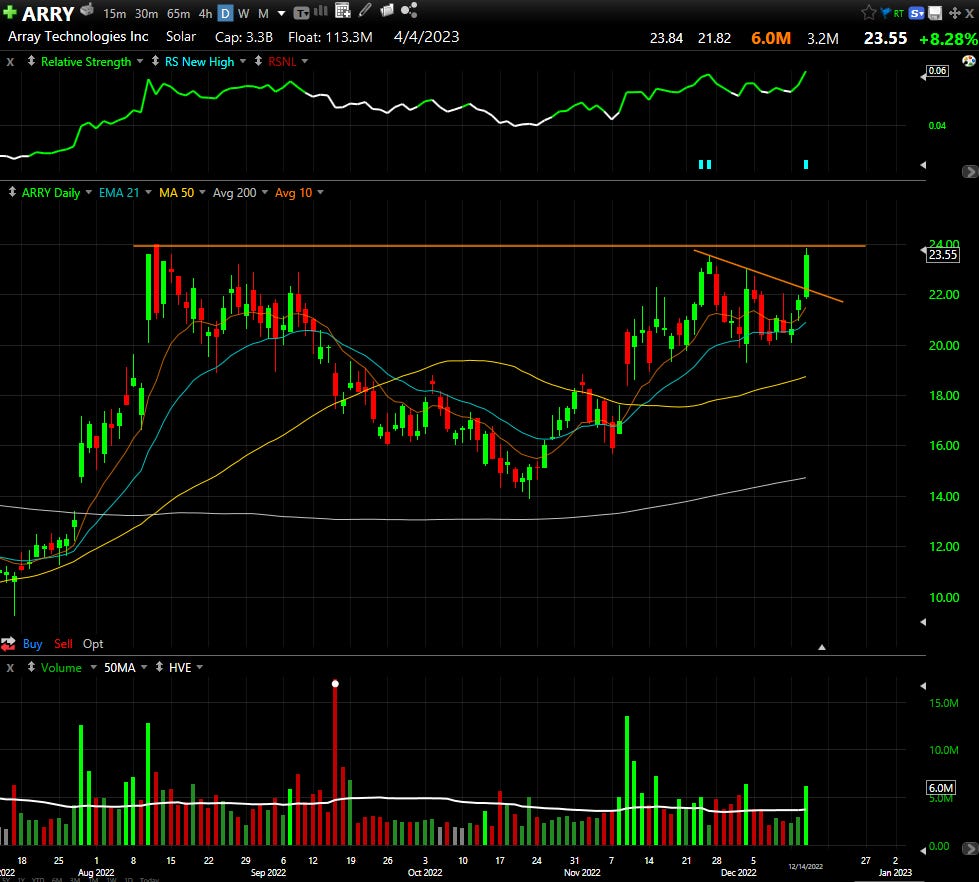Open Avg 10 settings dropdown
Image resolution: width=979 pixels, height=882 pixels.
click(x=320, y=192)
